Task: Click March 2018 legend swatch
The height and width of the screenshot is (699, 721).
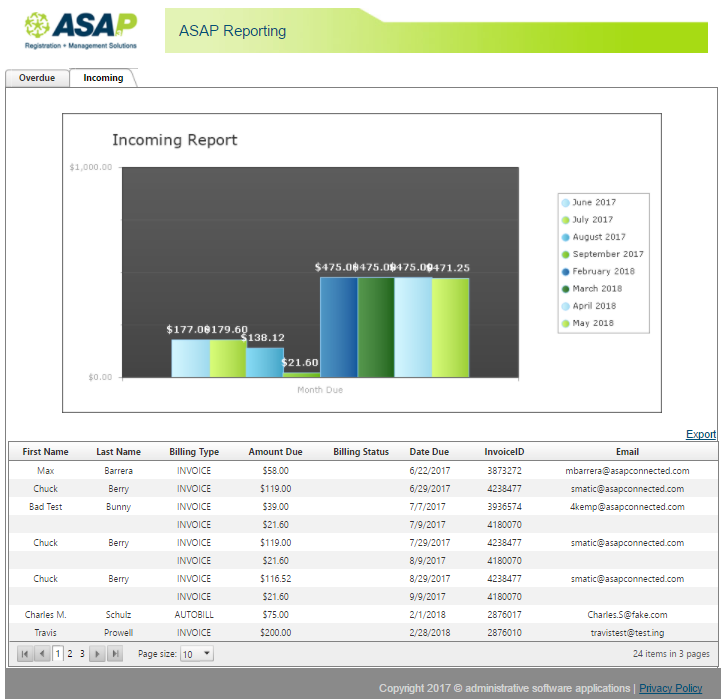Action: (566, 288)
